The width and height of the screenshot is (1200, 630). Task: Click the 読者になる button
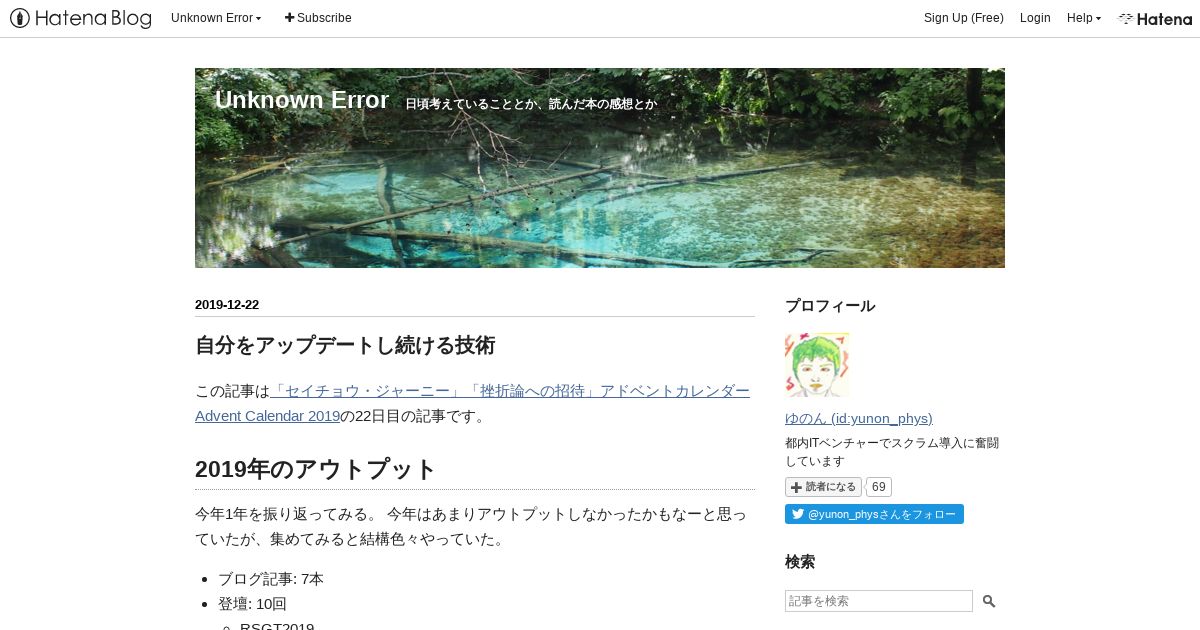[823, 487]
